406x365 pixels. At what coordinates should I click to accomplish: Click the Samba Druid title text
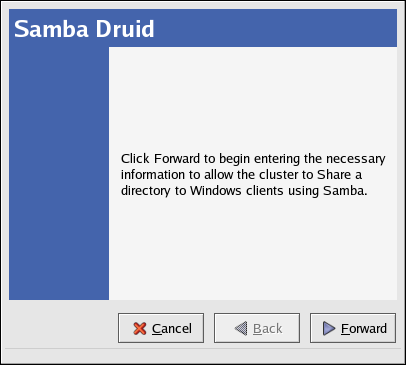[84, 29]
